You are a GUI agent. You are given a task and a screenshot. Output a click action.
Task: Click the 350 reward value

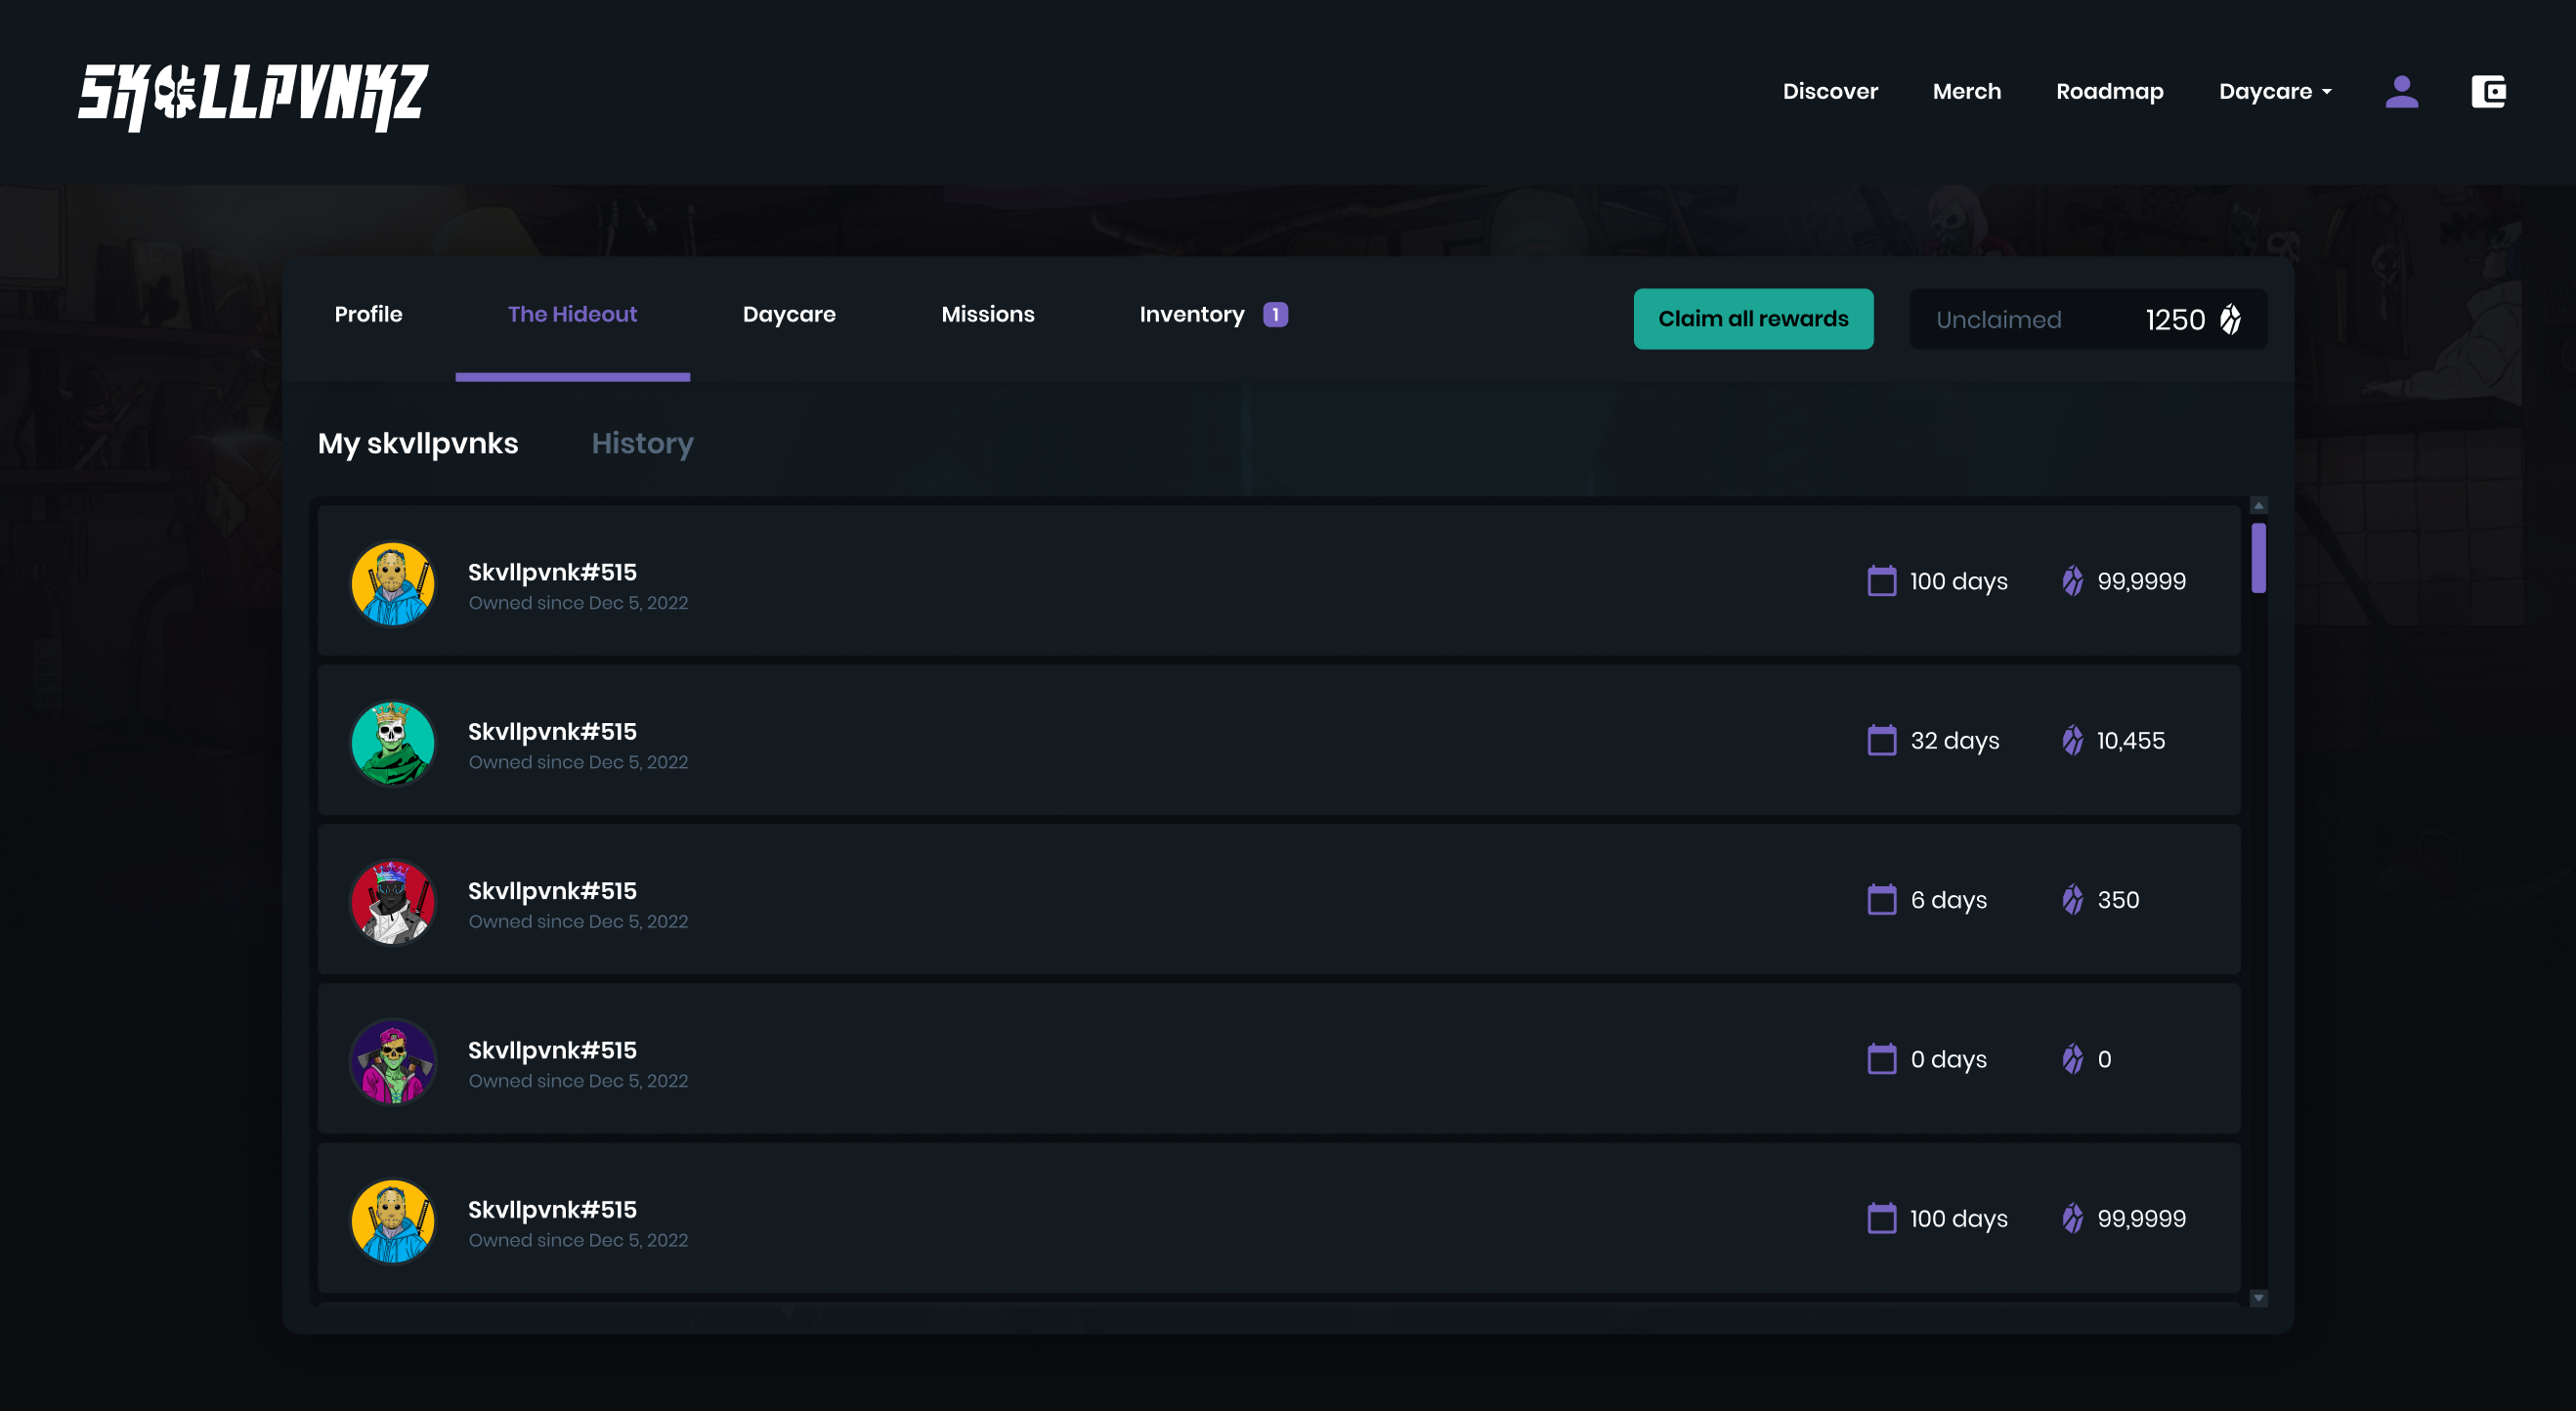coord(2118,899)
